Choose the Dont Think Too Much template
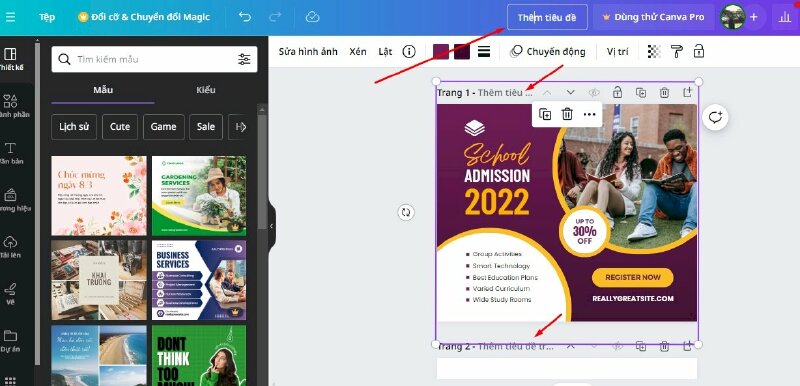The width and height of the screenshot is (800, 386). [x=199, y=356]
